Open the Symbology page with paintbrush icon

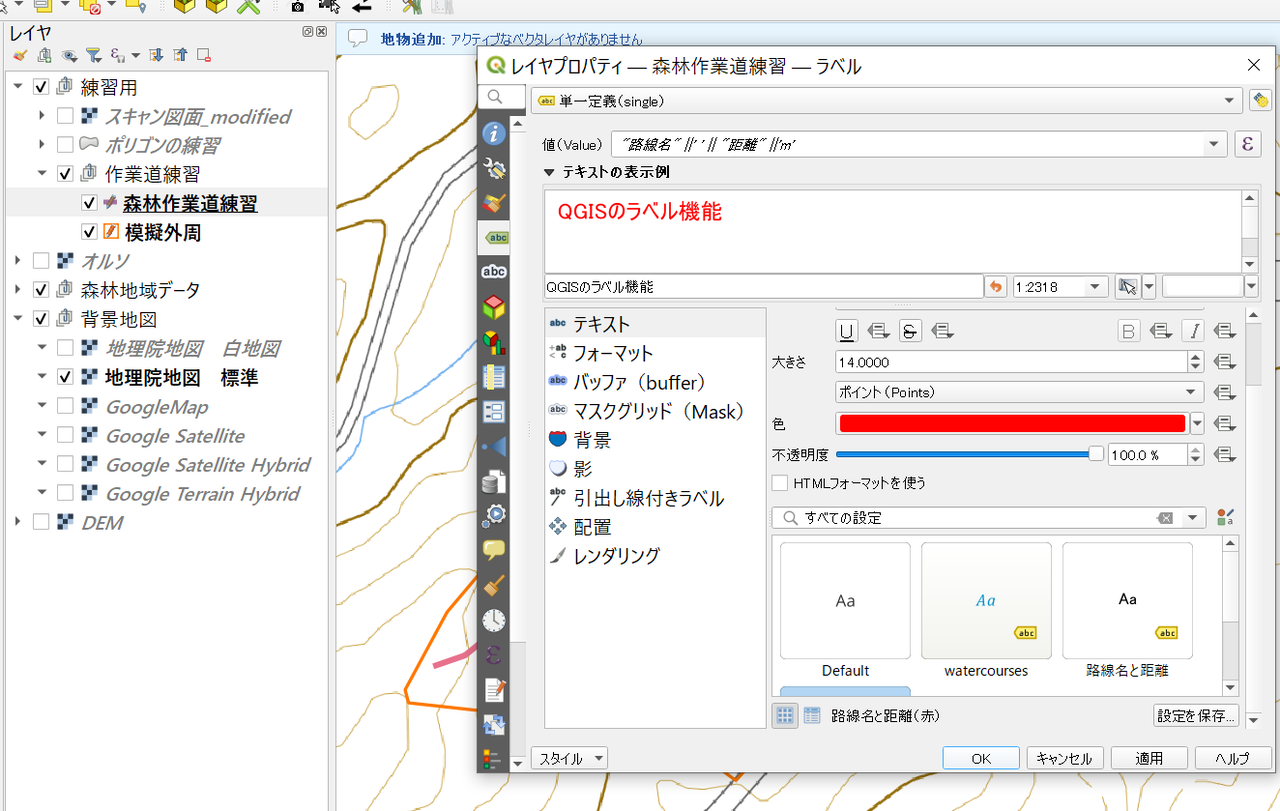pos(494,203)
